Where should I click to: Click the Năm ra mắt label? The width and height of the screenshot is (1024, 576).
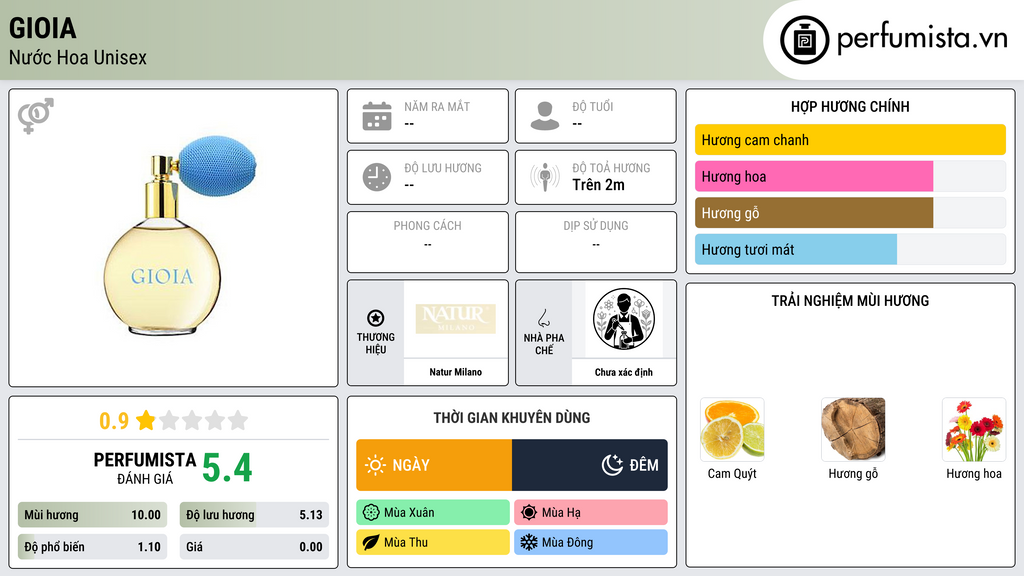437,106
